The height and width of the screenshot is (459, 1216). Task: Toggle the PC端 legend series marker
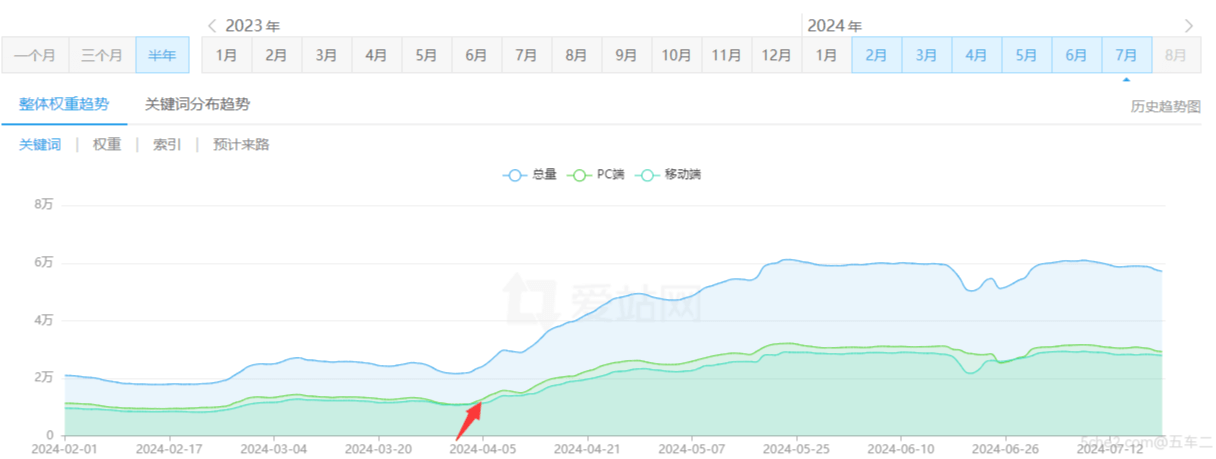[577, 175]
